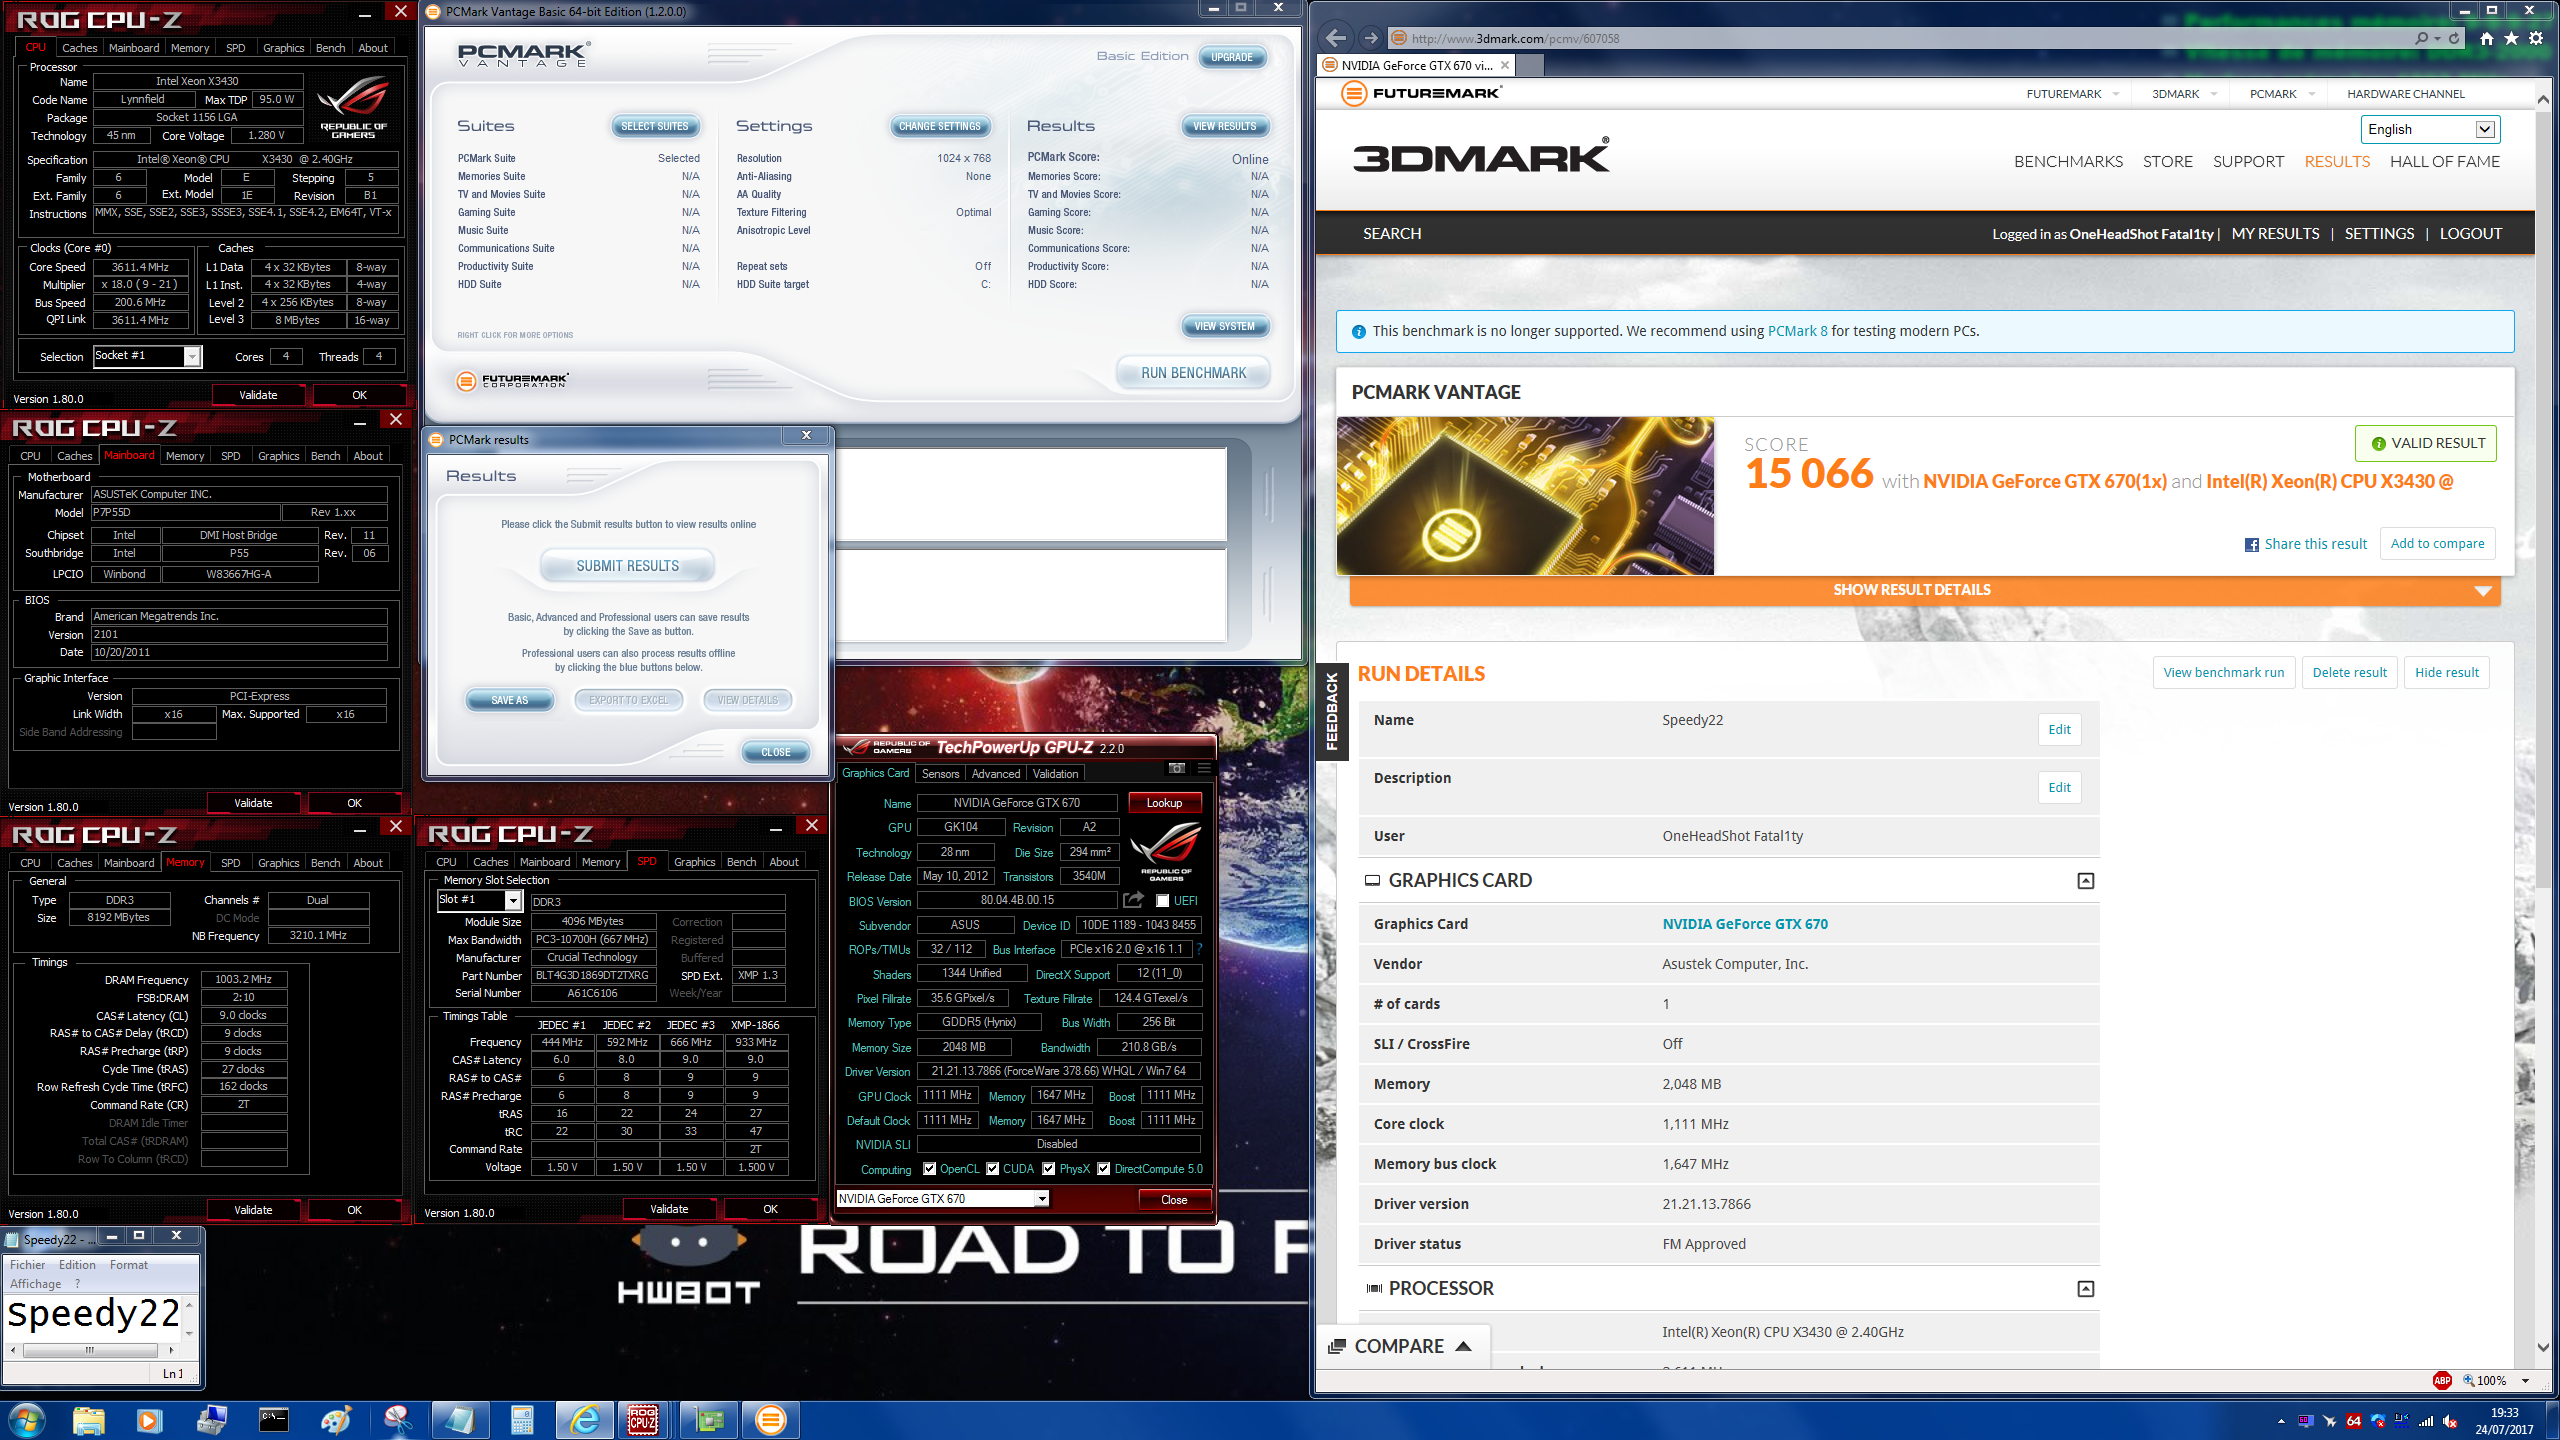Click the Facebook share icon

point(2252,545)
